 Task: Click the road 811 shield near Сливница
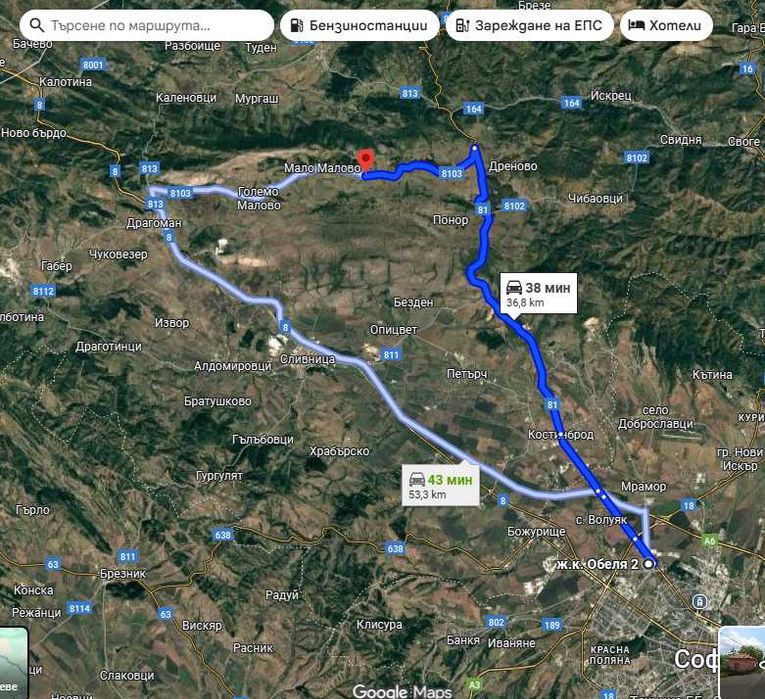point(391,355)
